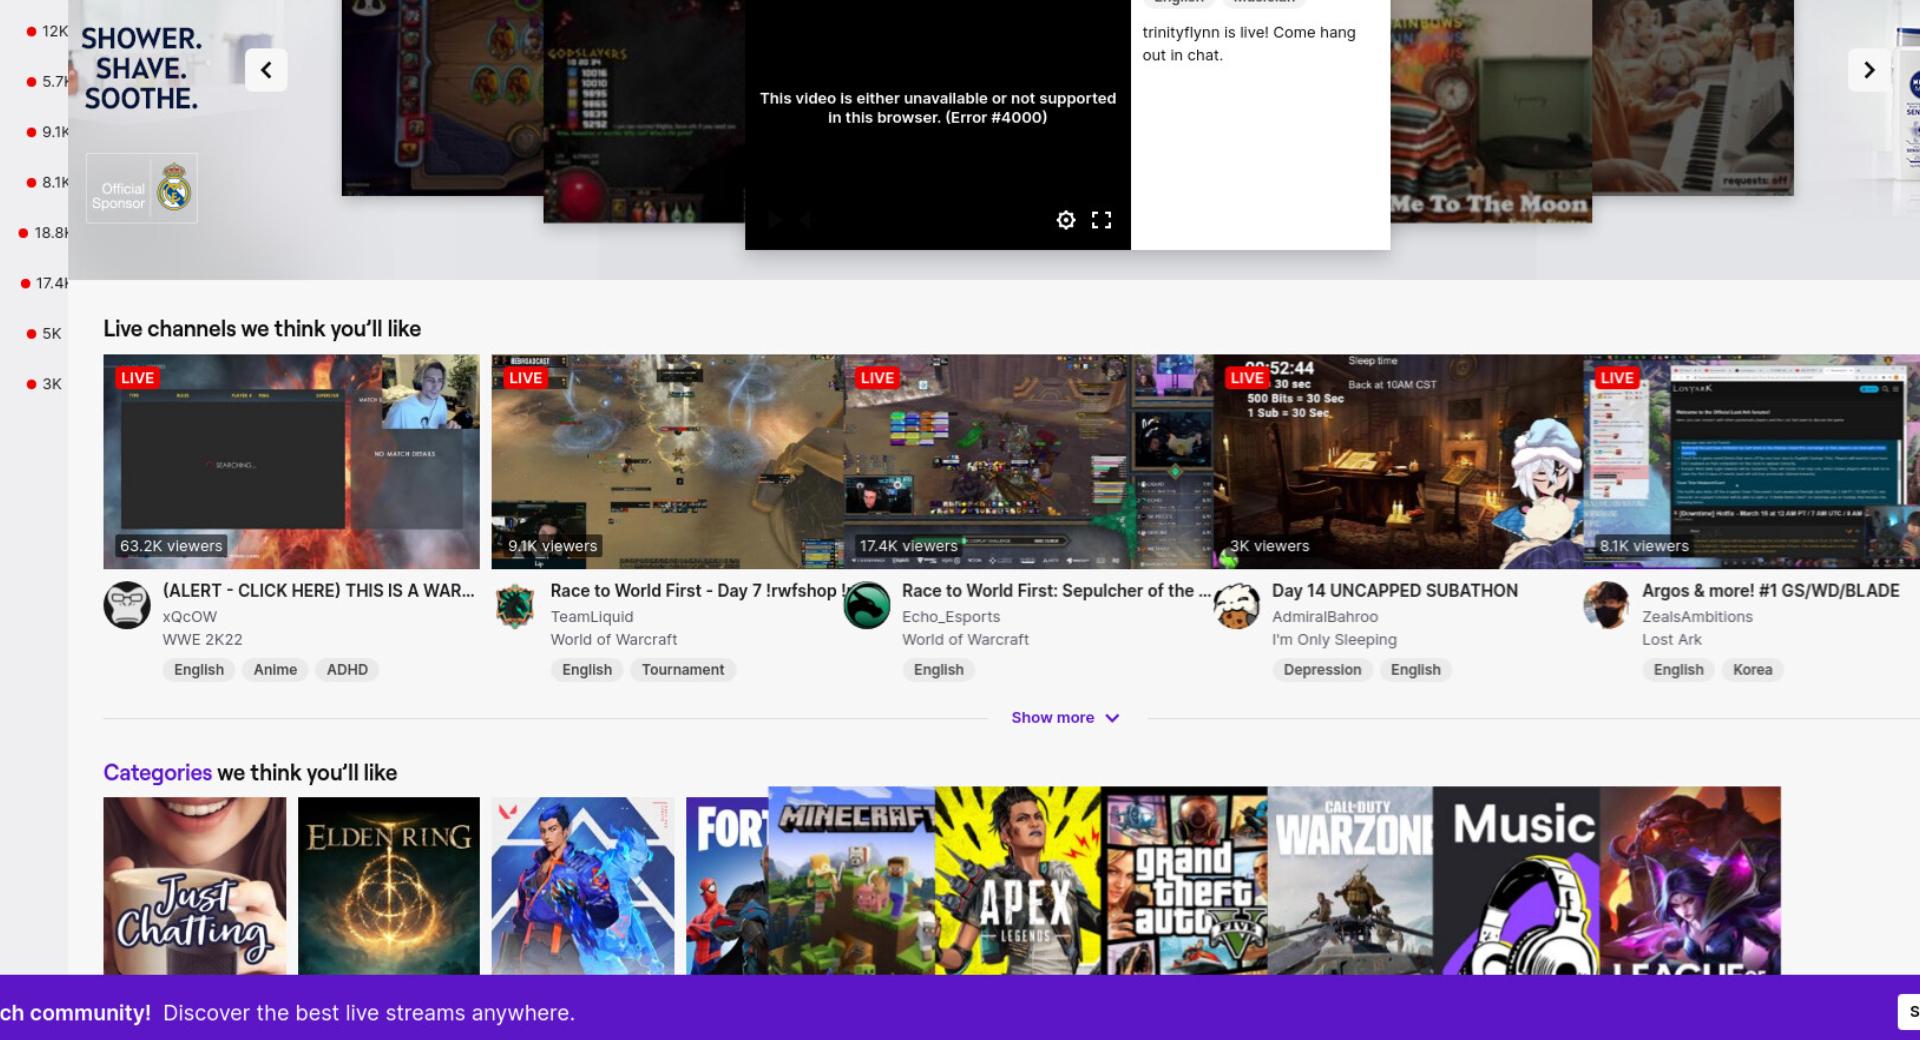
Task: Click the Categories heading link
Action: click(157, 772)
